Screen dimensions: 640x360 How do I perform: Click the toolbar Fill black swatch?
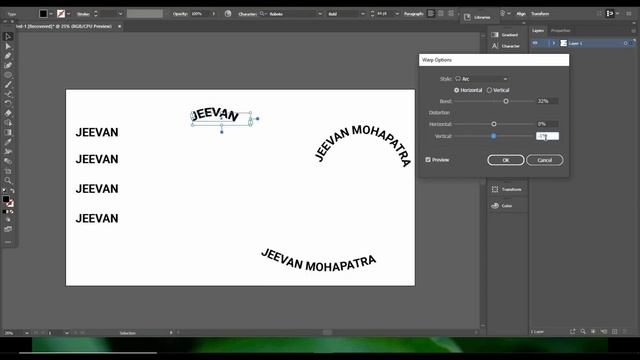pos(6,199)
